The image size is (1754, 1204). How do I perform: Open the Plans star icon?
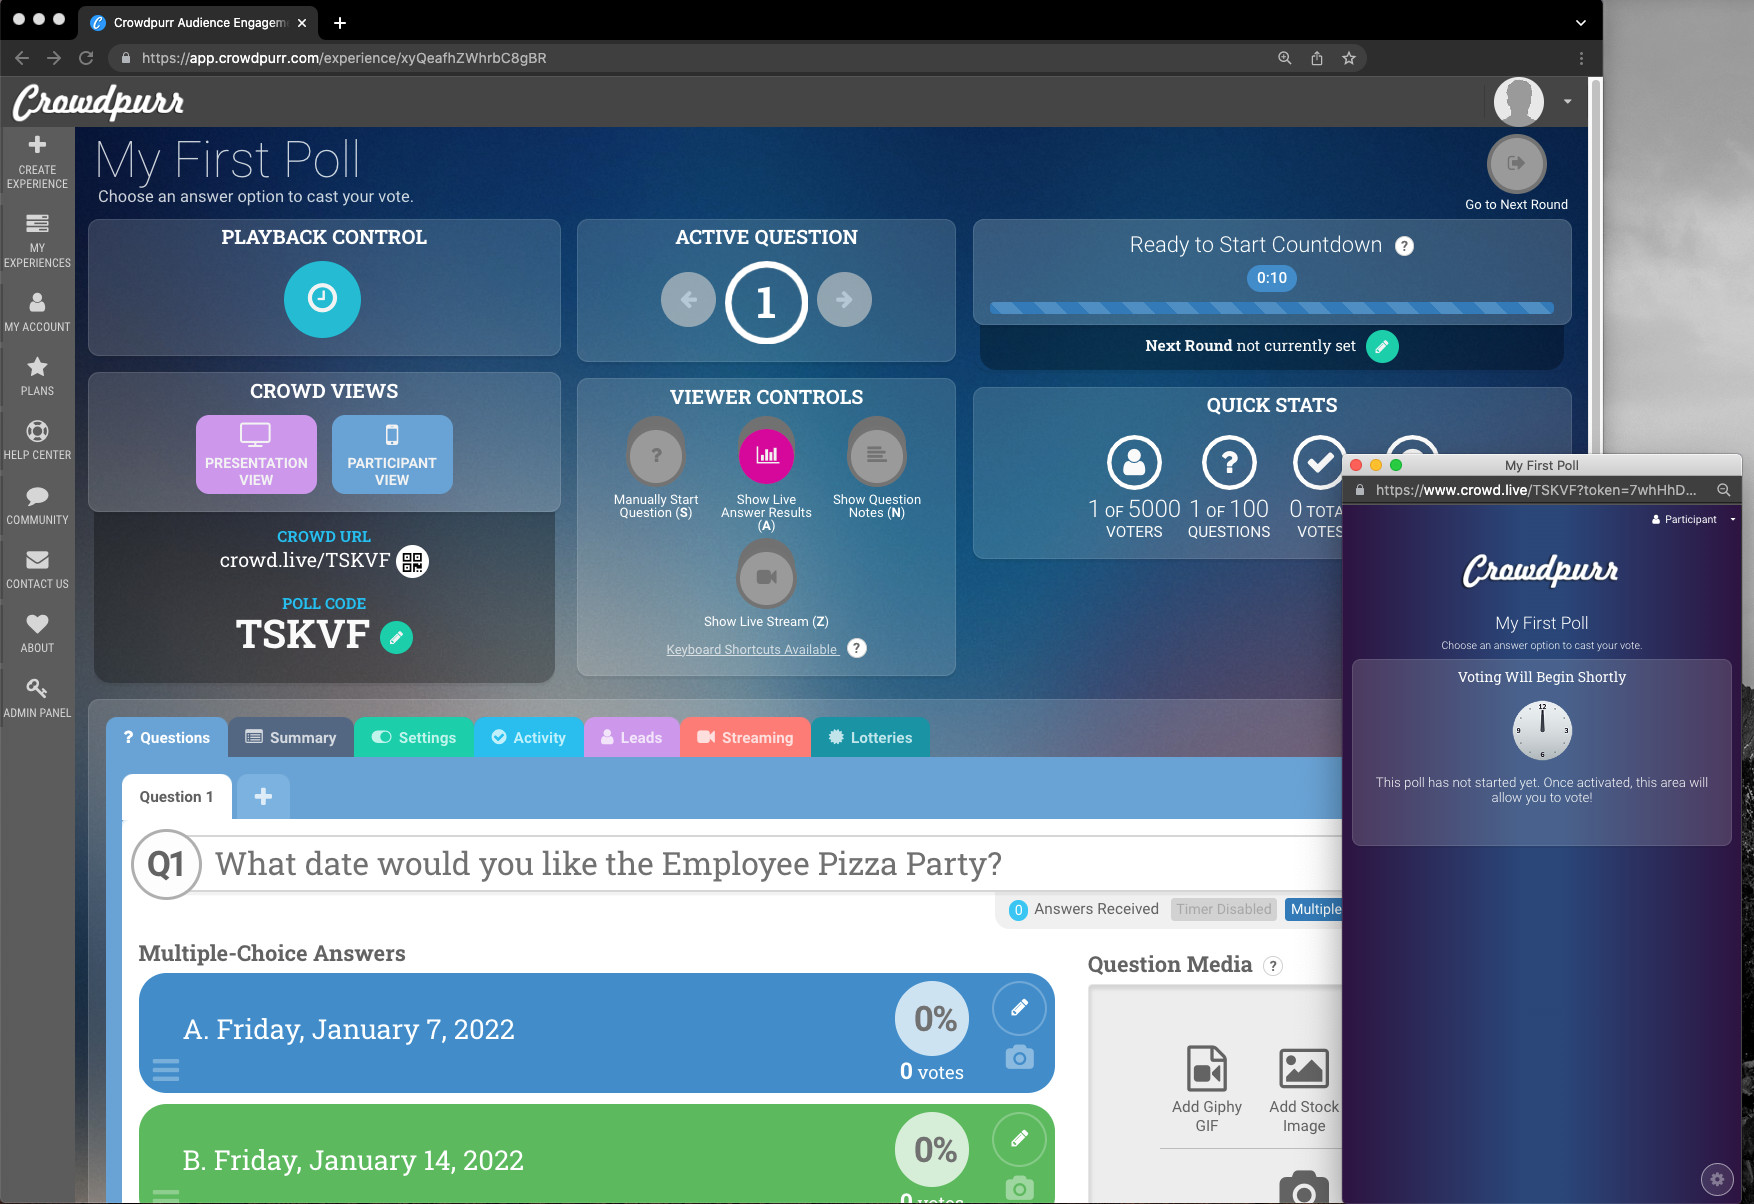click(37, 367)
